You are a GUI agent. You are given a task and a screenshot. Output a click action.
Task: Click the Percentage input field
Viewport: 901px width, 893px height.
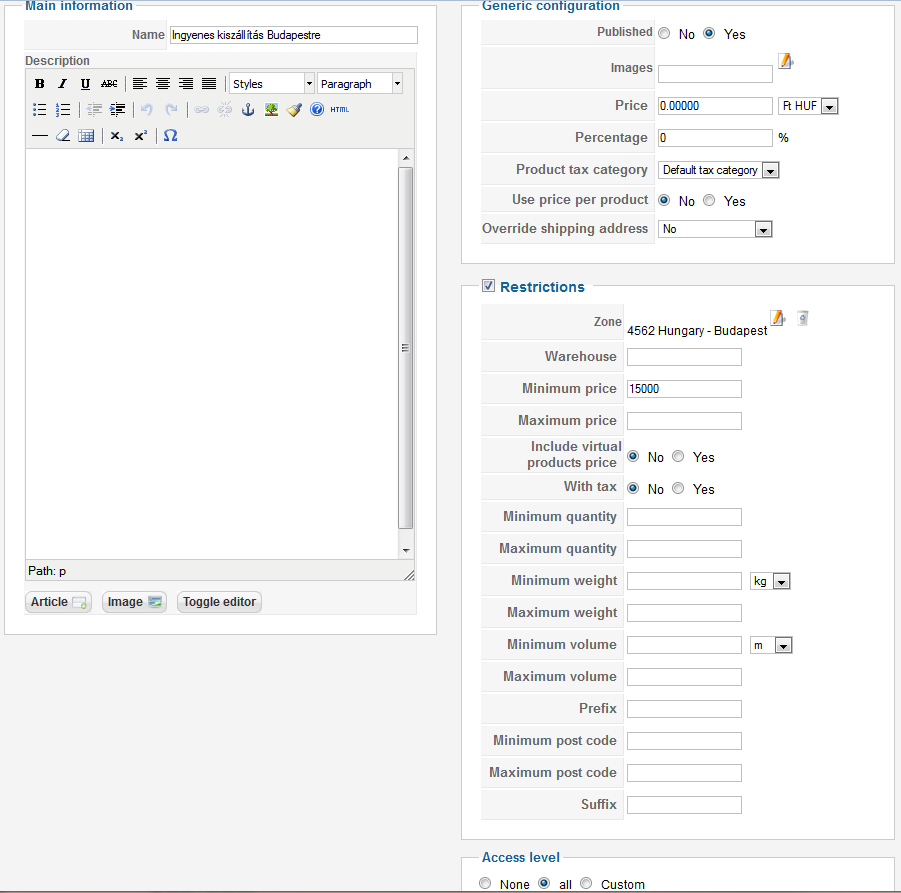click(x=715, y=138)
